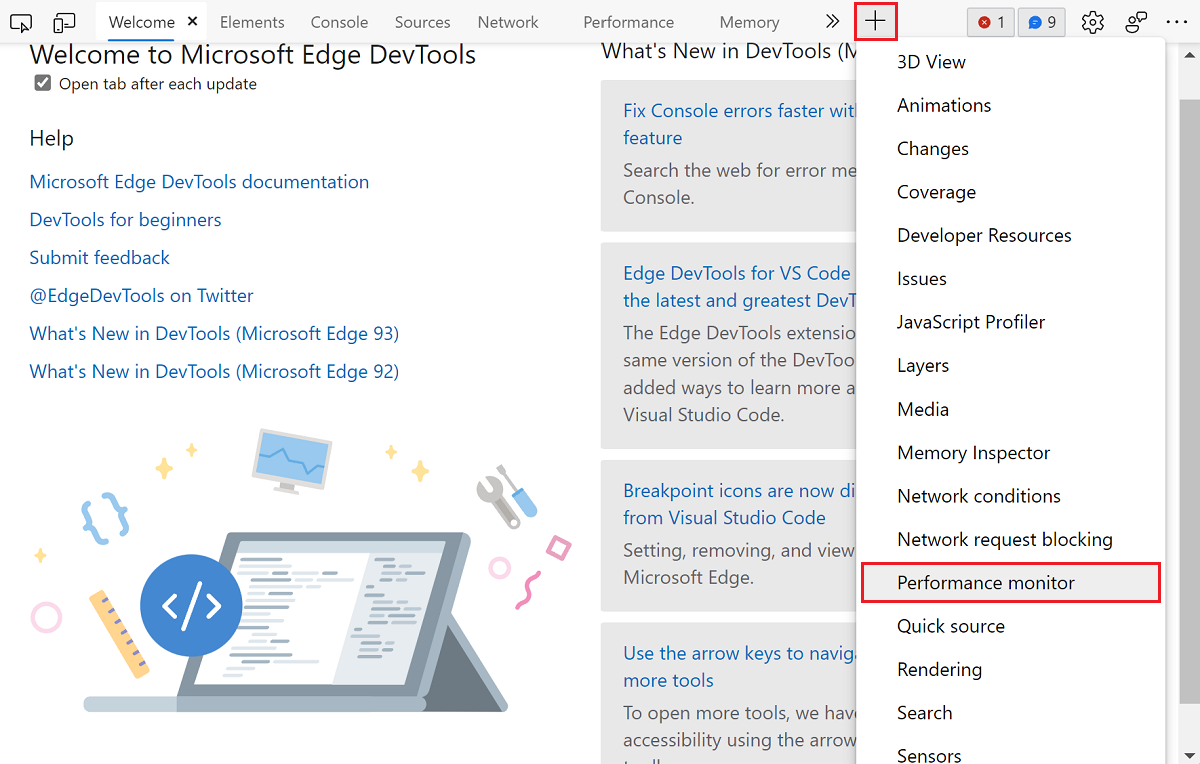Switch to the Sources tab

point(422,22)
